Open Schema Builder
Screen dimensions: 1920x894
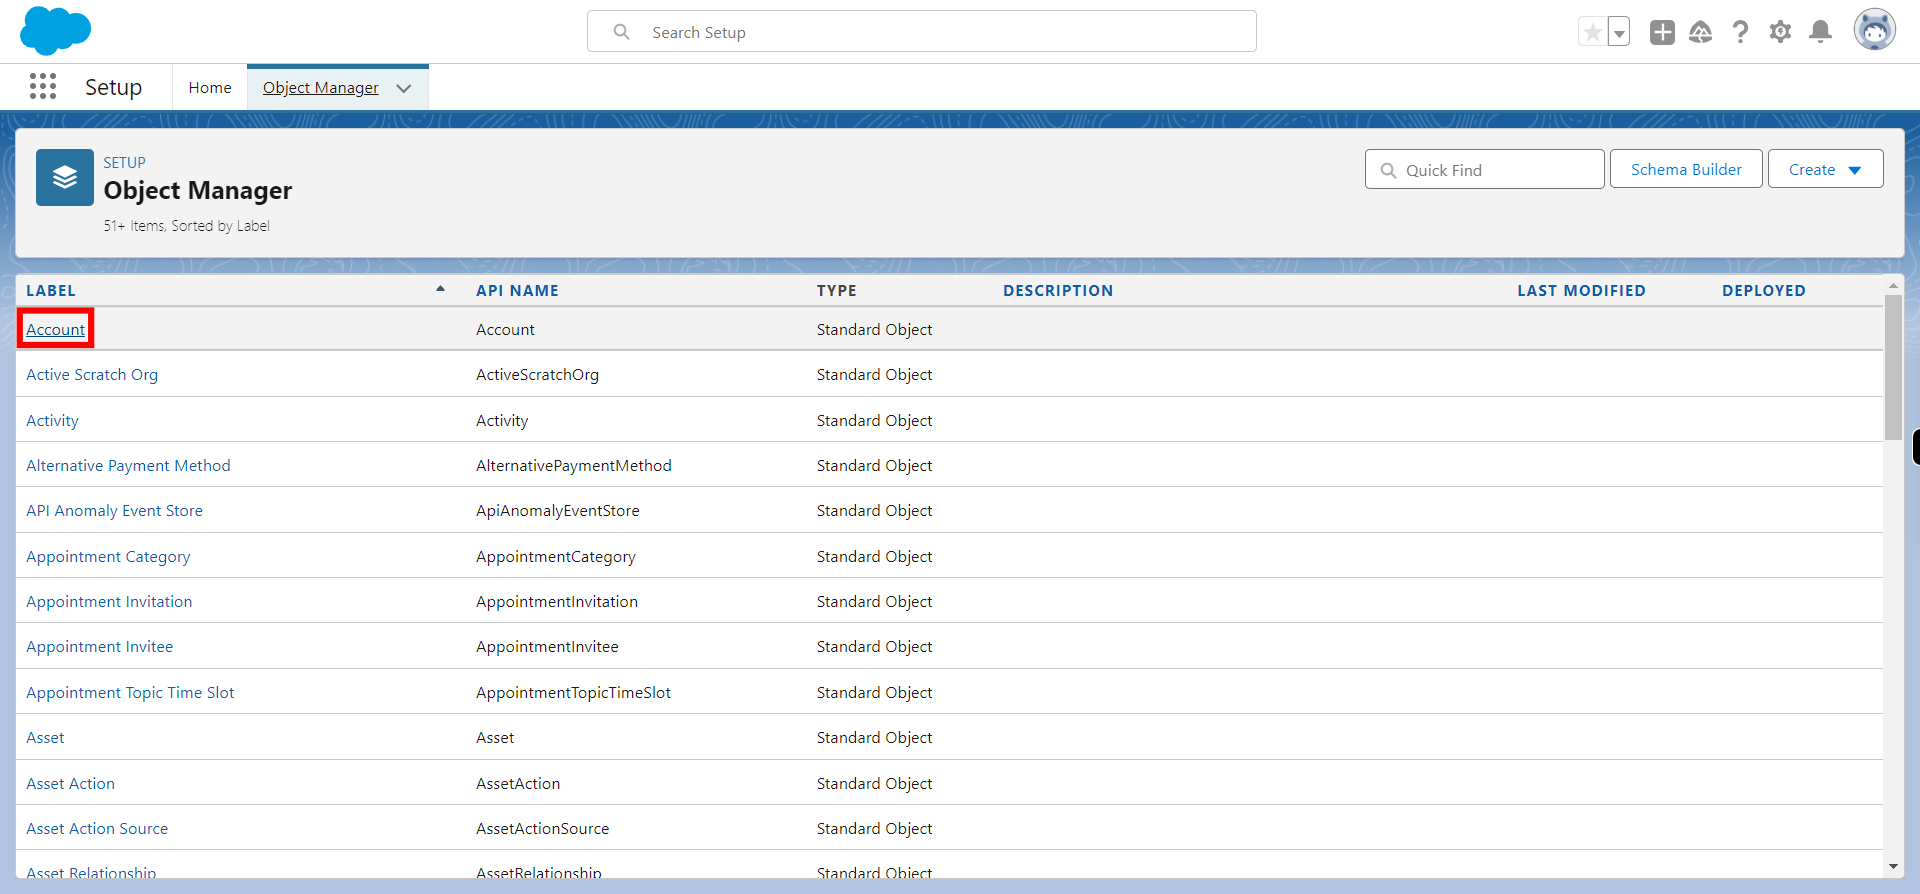(x=1686, y=170)
